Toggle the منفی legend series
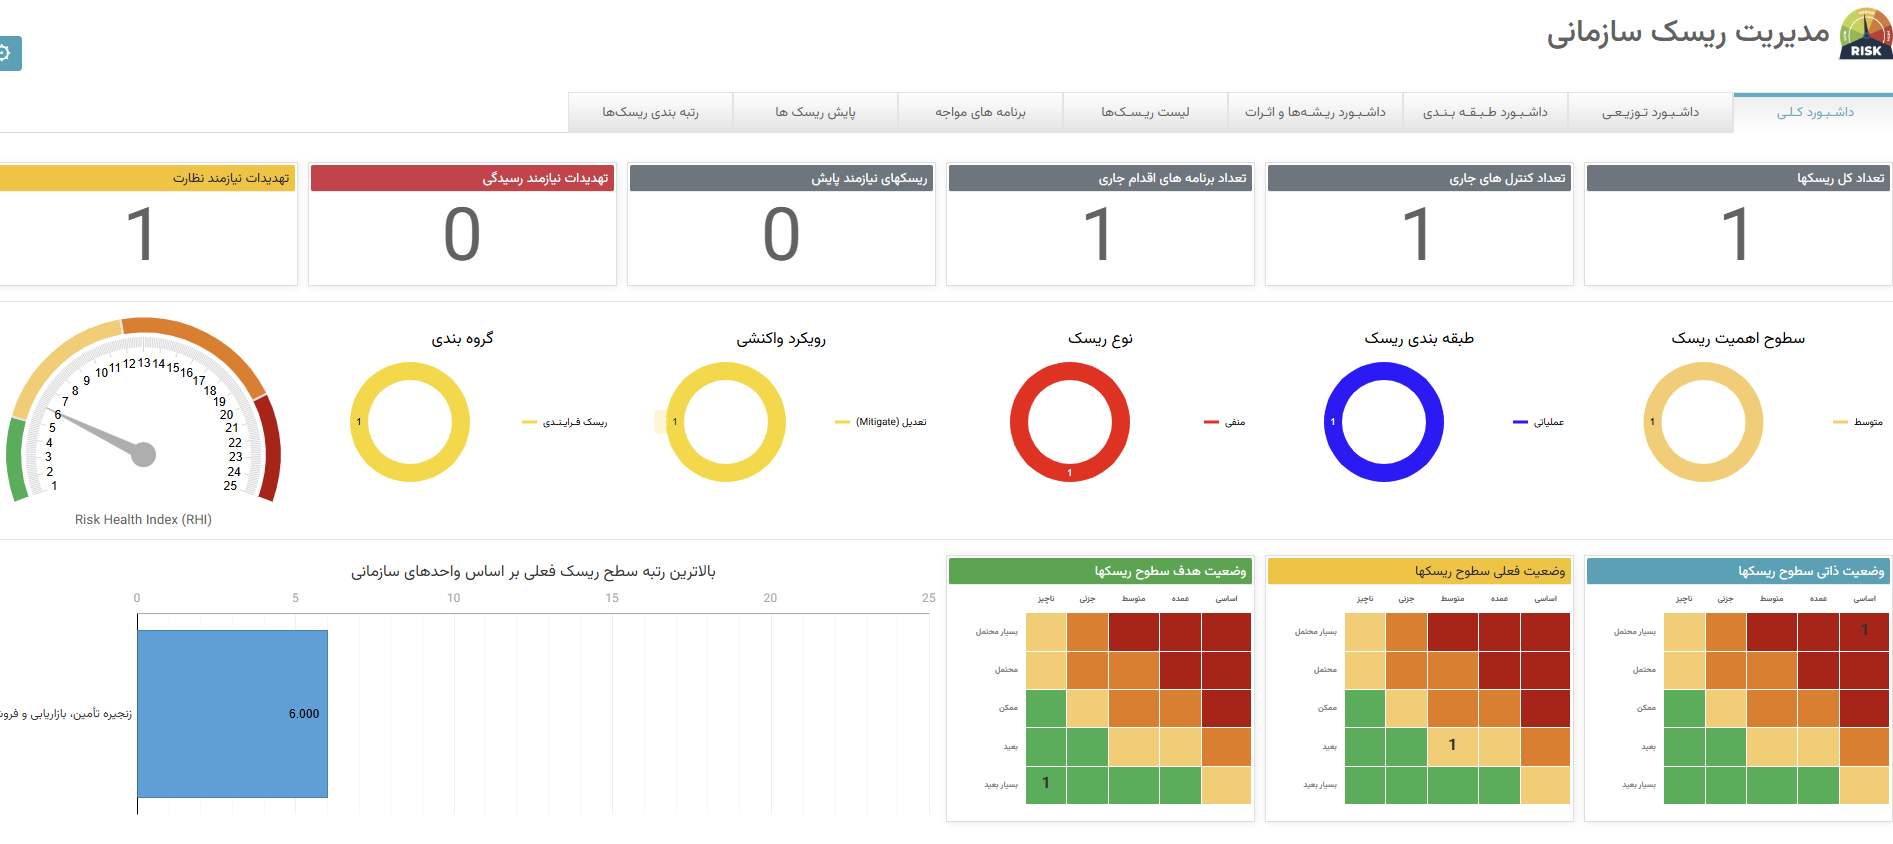The image size is (1893, 844). pyautogui.click(x=1225, y=422)
